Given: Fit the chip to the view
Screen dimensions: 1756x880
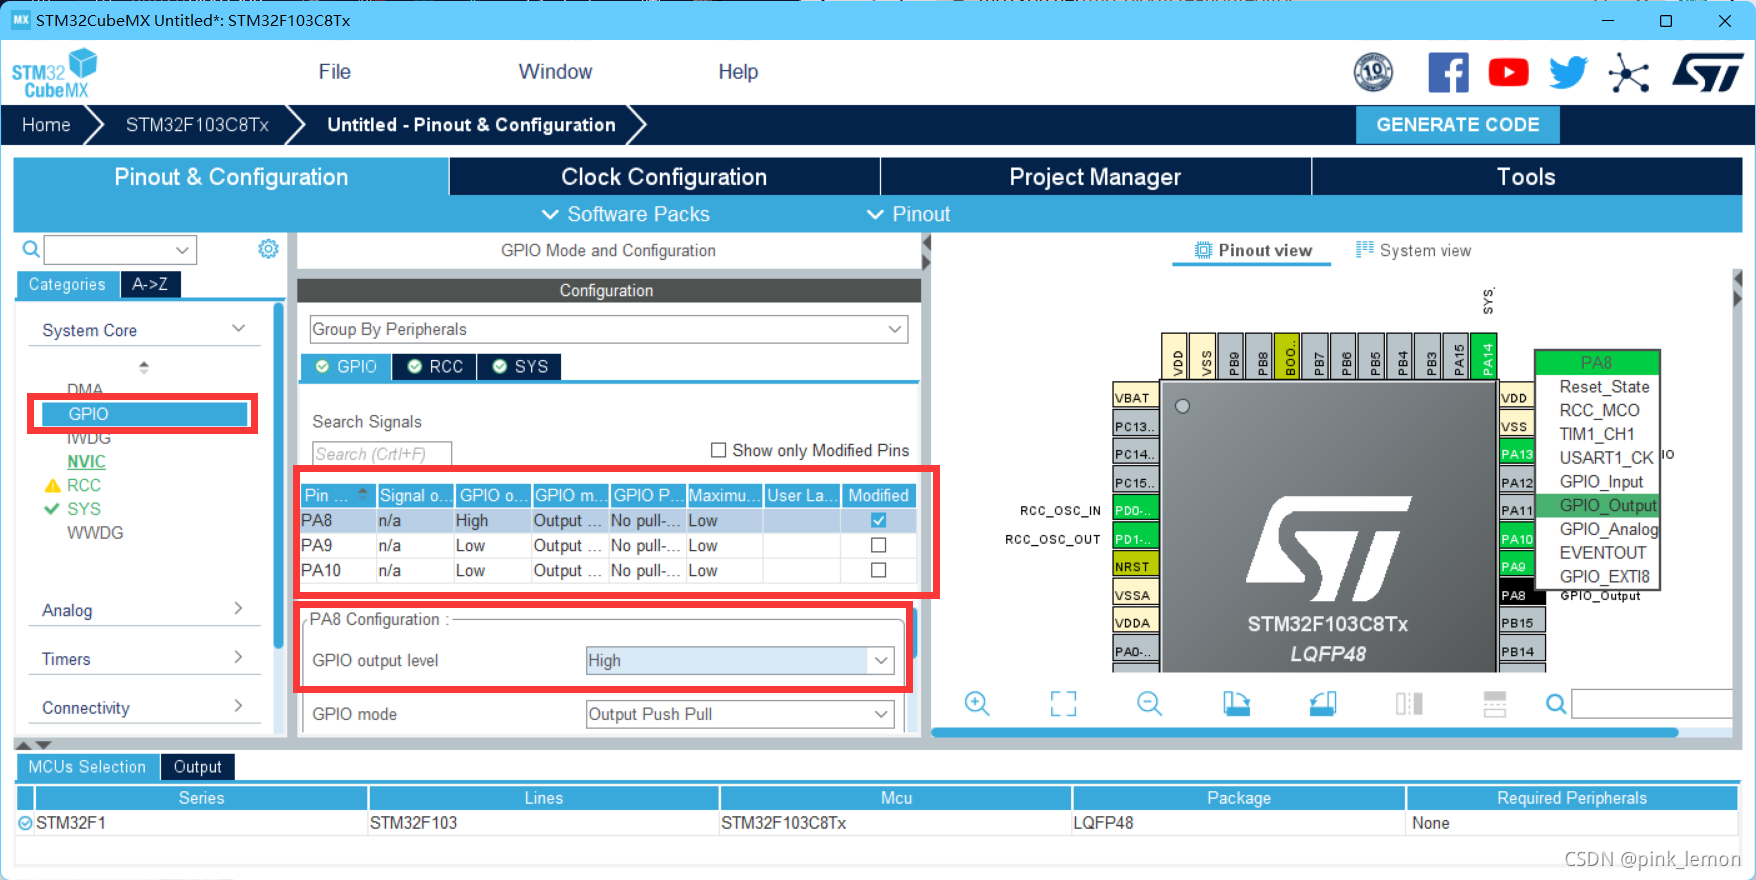Looking at the screenshot, I should coord(1063,704).
